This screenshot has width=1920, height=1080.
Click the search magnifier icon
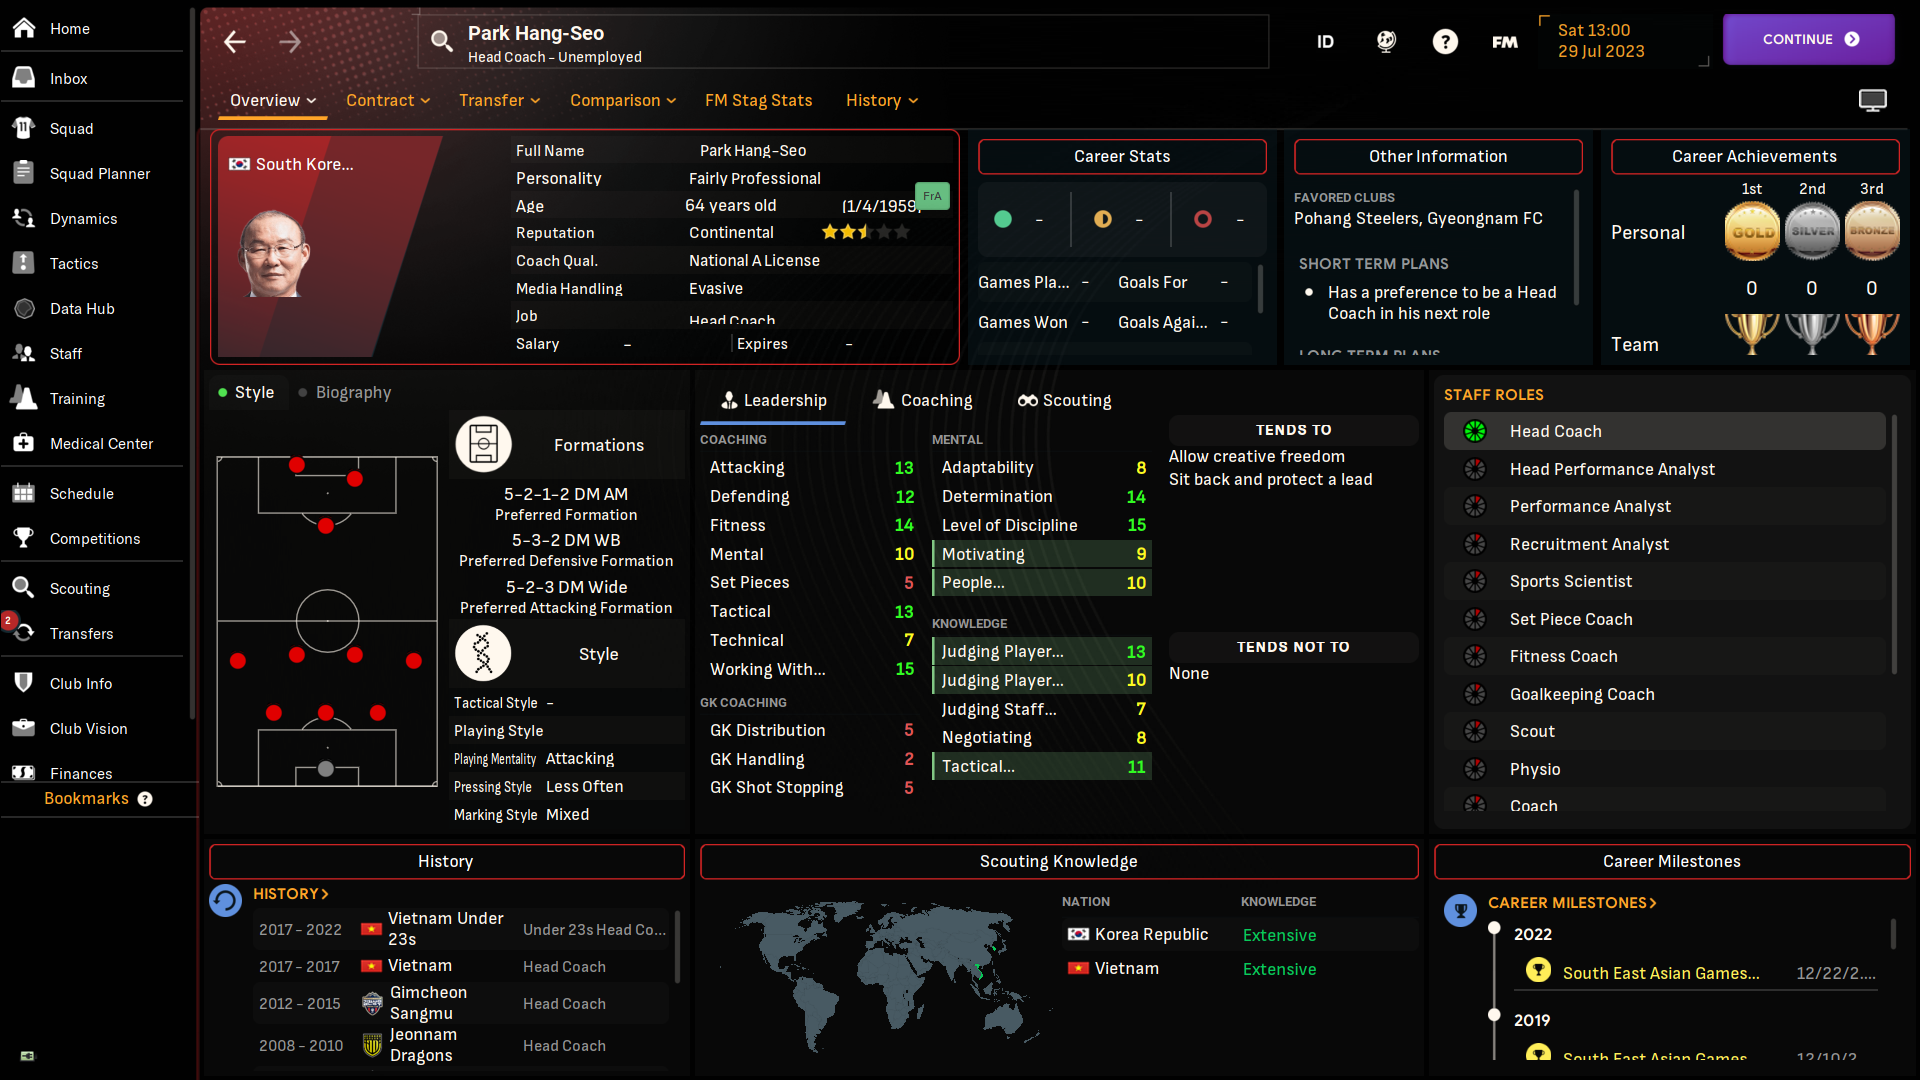[x=441, y=41]
